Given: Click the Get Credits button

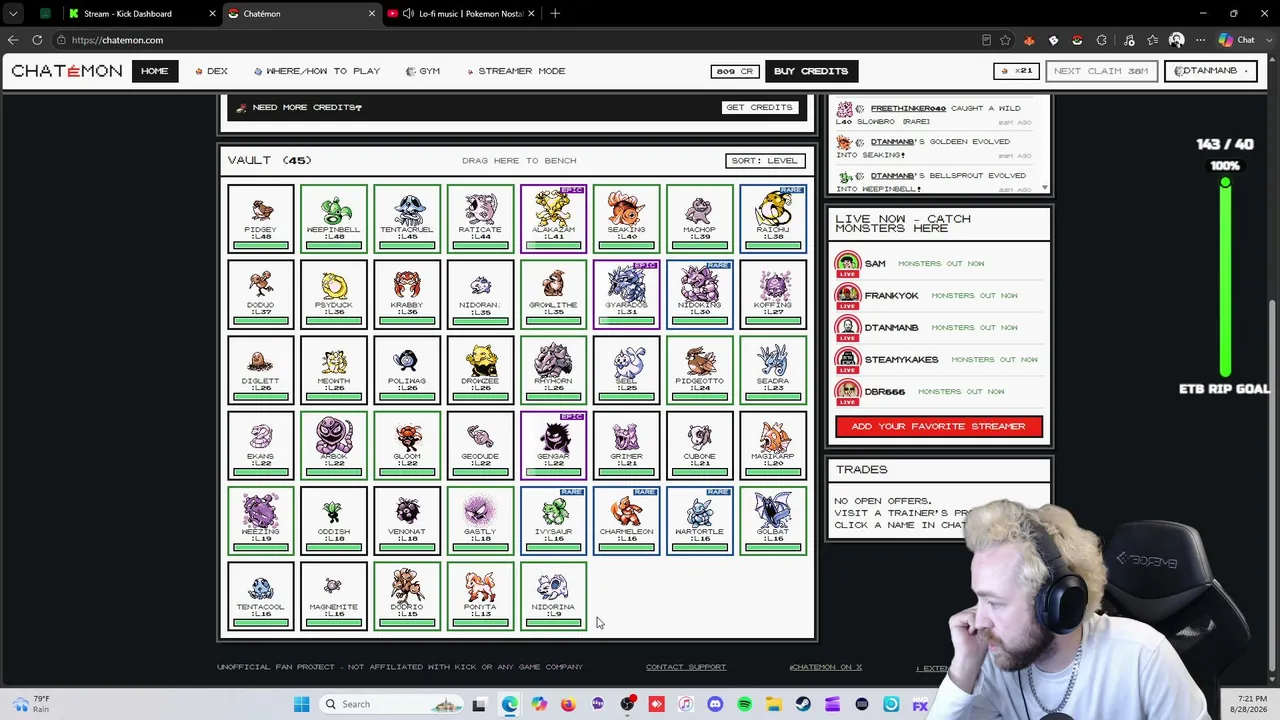Looking at the screenshot, I should (x=759, y=107).
